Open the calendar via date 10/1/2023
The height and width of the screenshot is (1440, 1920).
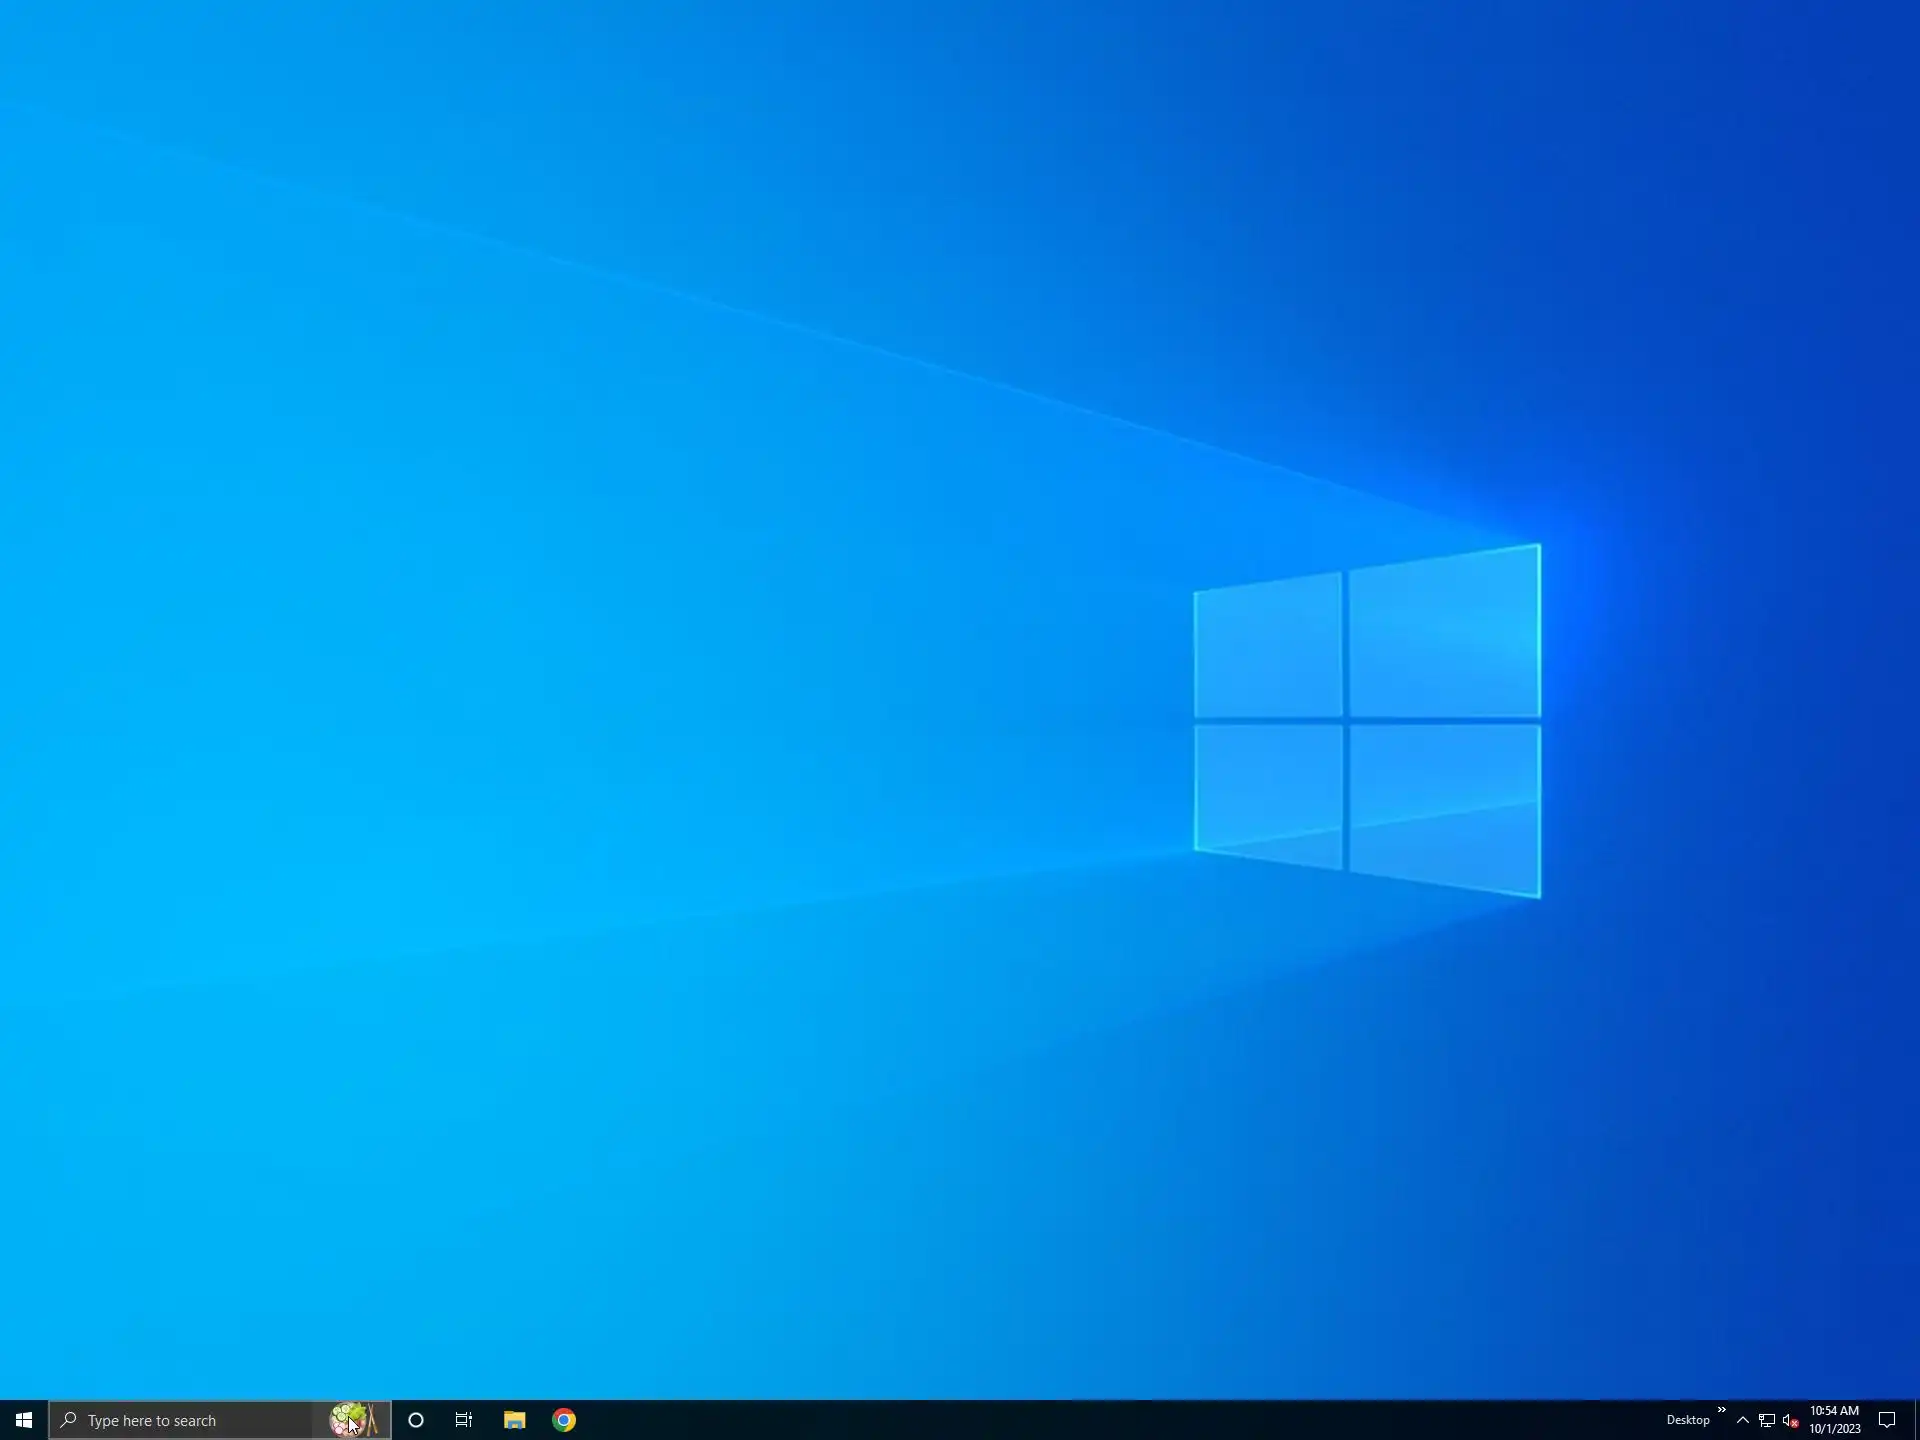tap(1834, 1429)
